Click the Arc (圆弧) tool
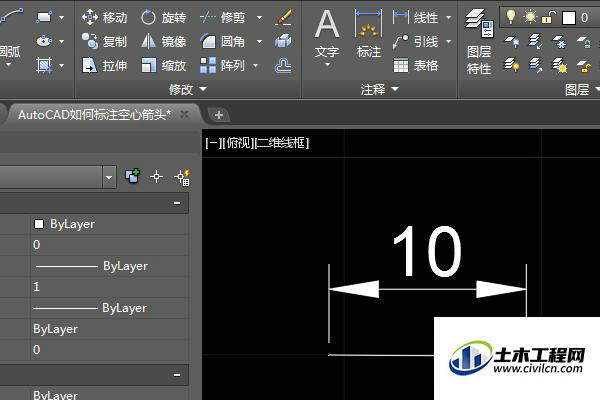This screenshot has width=600, height=400. click(10, 35)
